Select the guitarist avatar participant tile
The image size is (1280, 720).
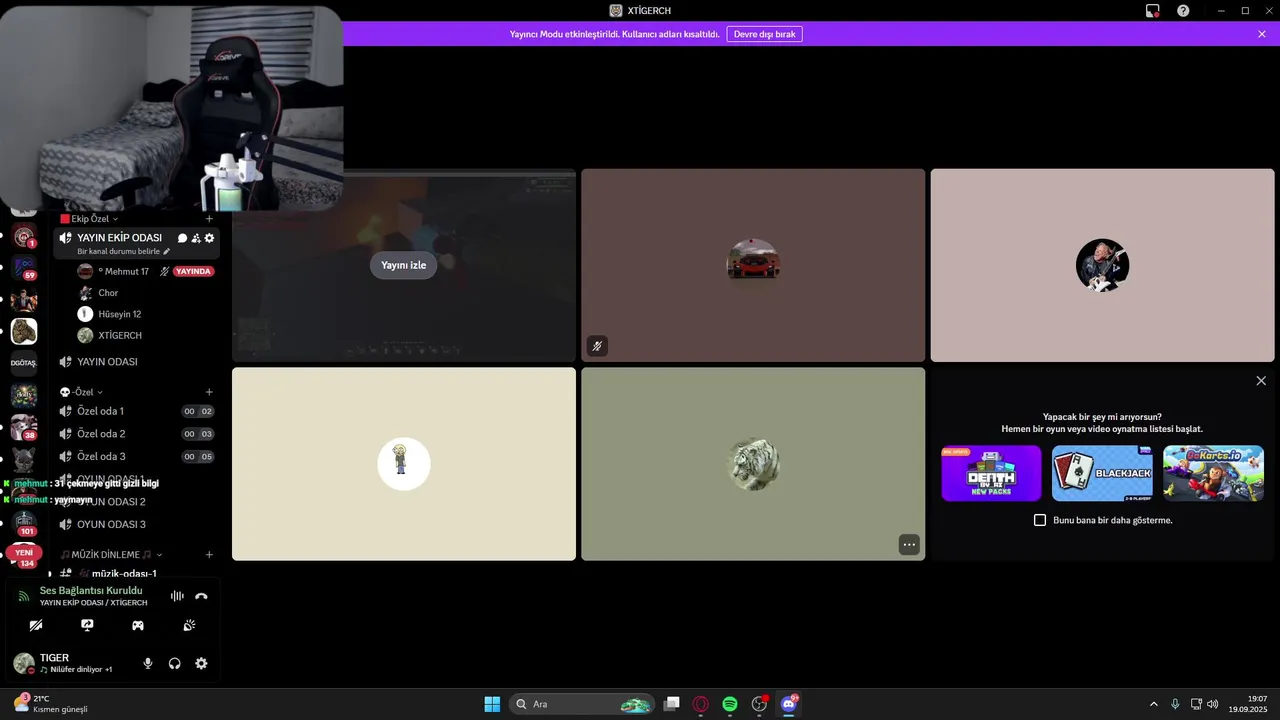1102,265
